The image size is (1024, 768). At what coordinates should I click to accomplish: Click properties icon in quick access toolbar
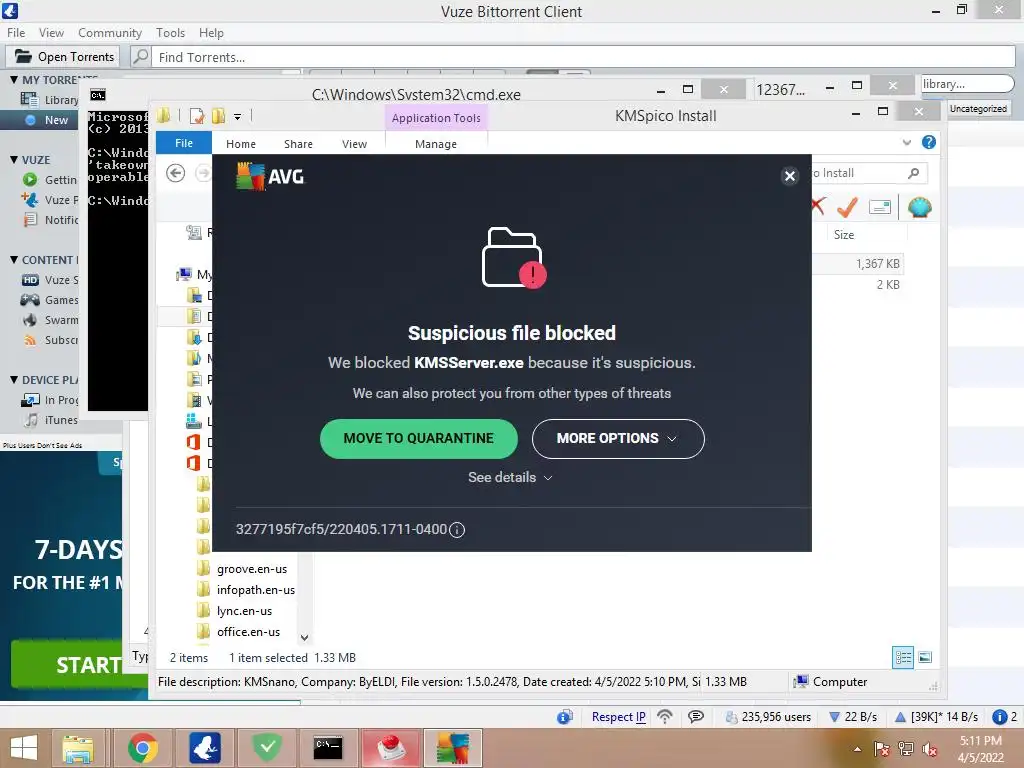[x=197, y=116]
